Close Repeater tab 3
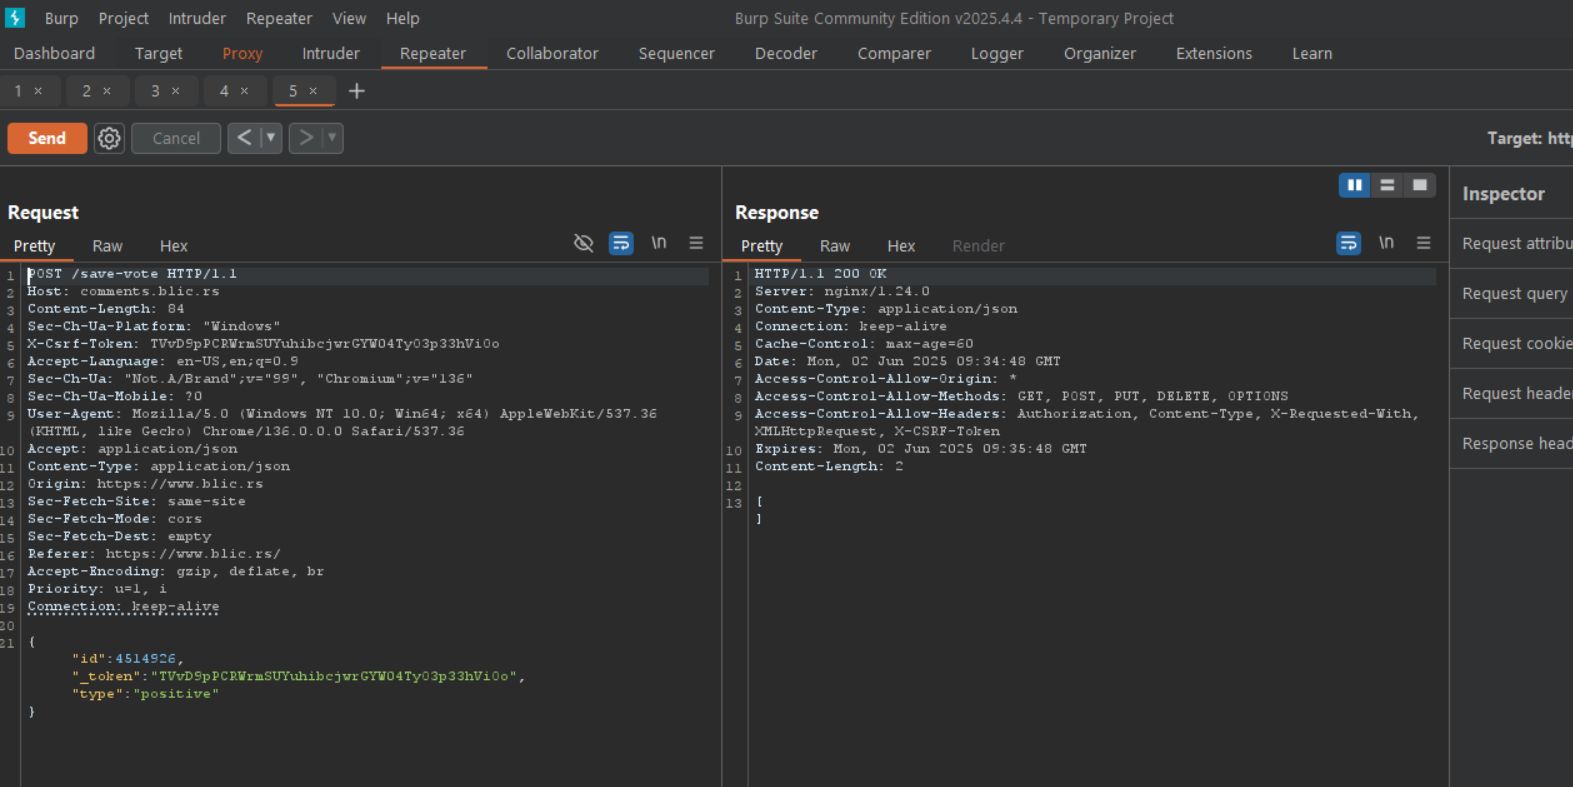Image resolution: width=1573 pixels, height=787 pixels. (176, 91)
